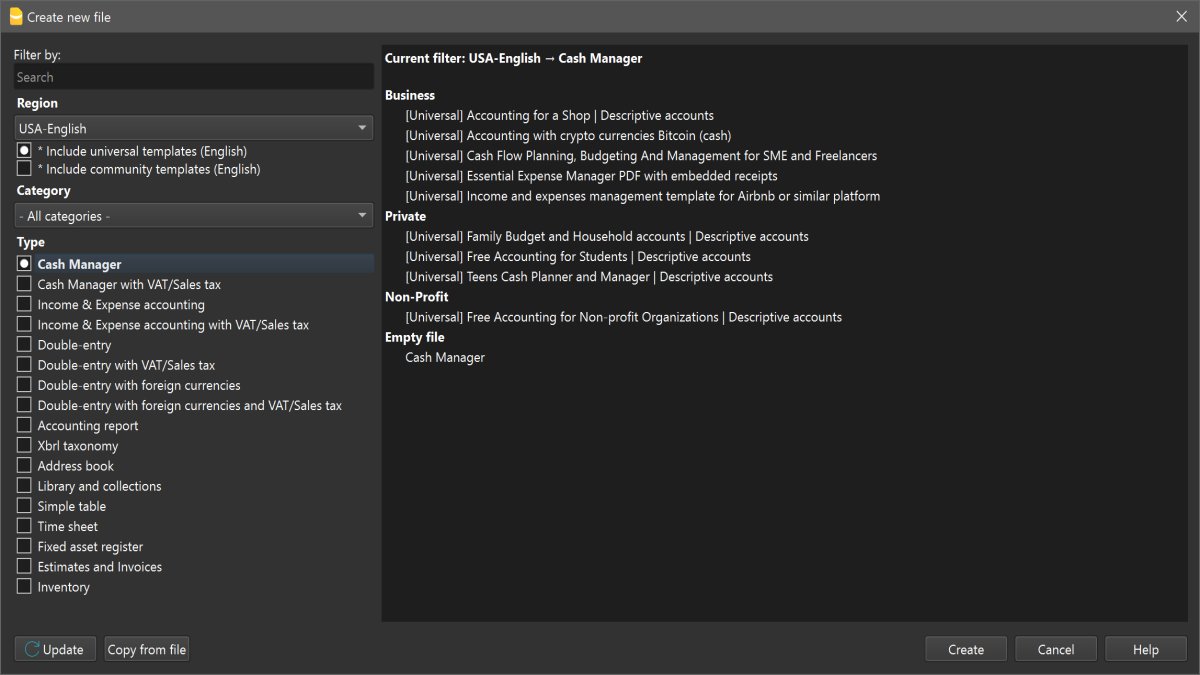Image resolution: width=1200 pixels, height=675 pixels.
Task: Check the Double-entry type checkbox
Action: point(25,345)
